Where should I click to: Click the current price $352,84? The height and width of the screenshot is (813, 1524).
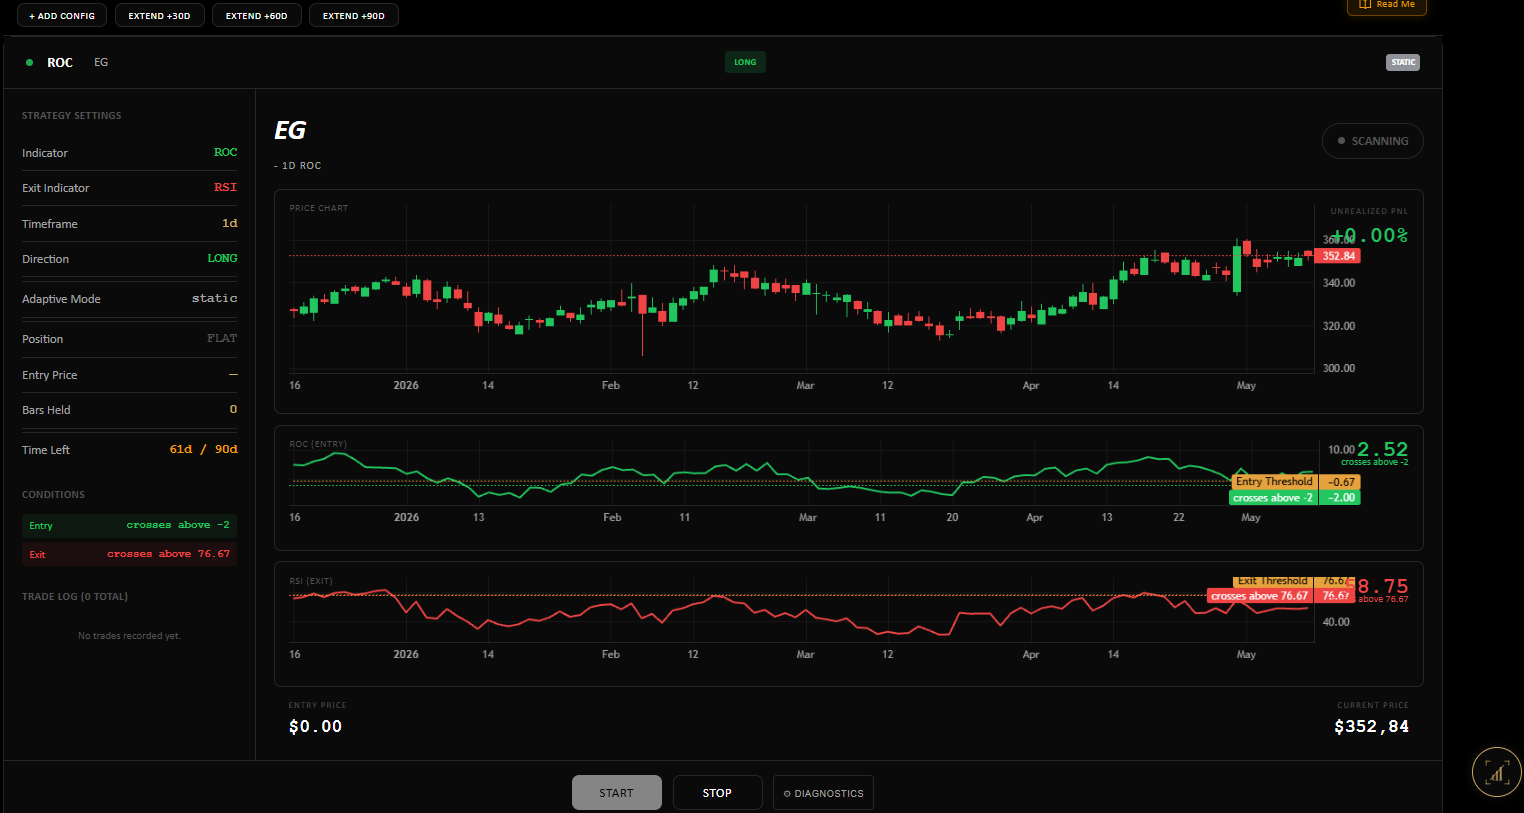point(1371,727)
